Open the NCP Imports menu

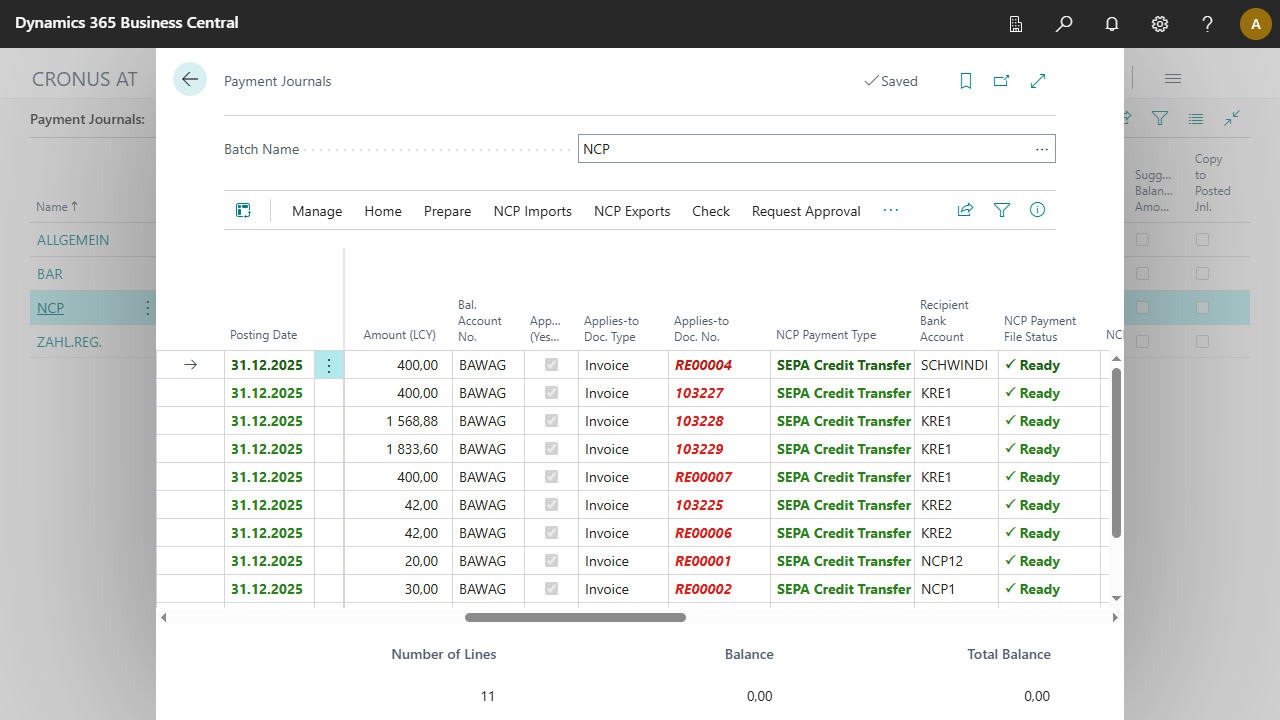[x=533, y=211]
